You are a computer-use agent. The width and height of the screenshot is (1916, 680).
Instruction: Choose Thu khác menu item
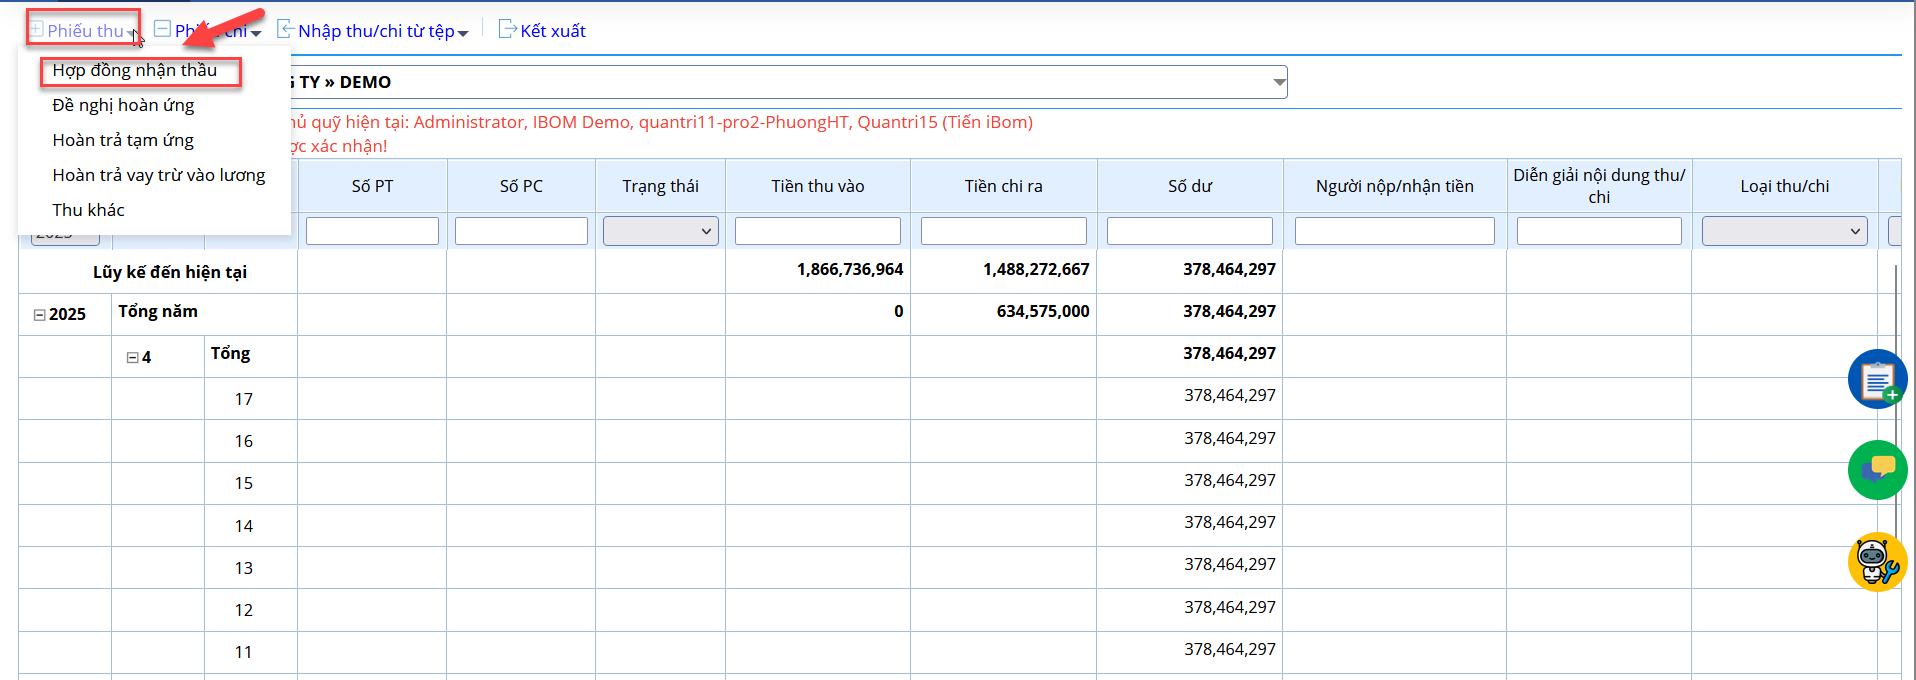pyautogui.click(x=89, y=210)
